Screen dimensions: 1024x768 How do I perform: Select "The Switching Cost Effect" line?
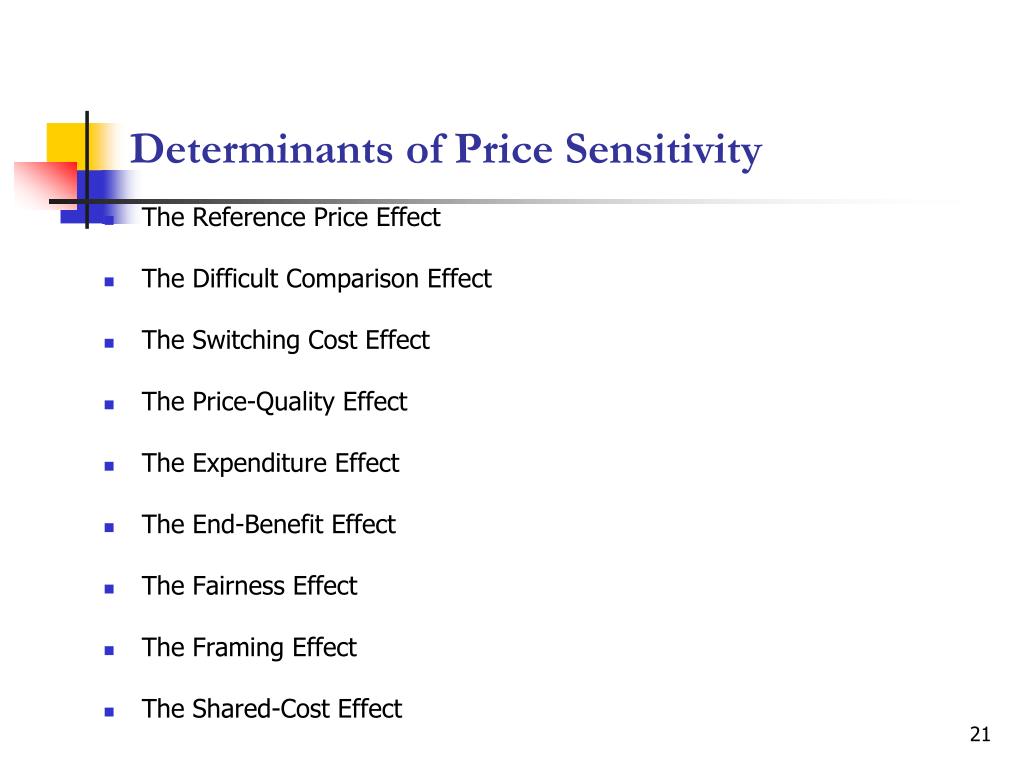(286, 341)
